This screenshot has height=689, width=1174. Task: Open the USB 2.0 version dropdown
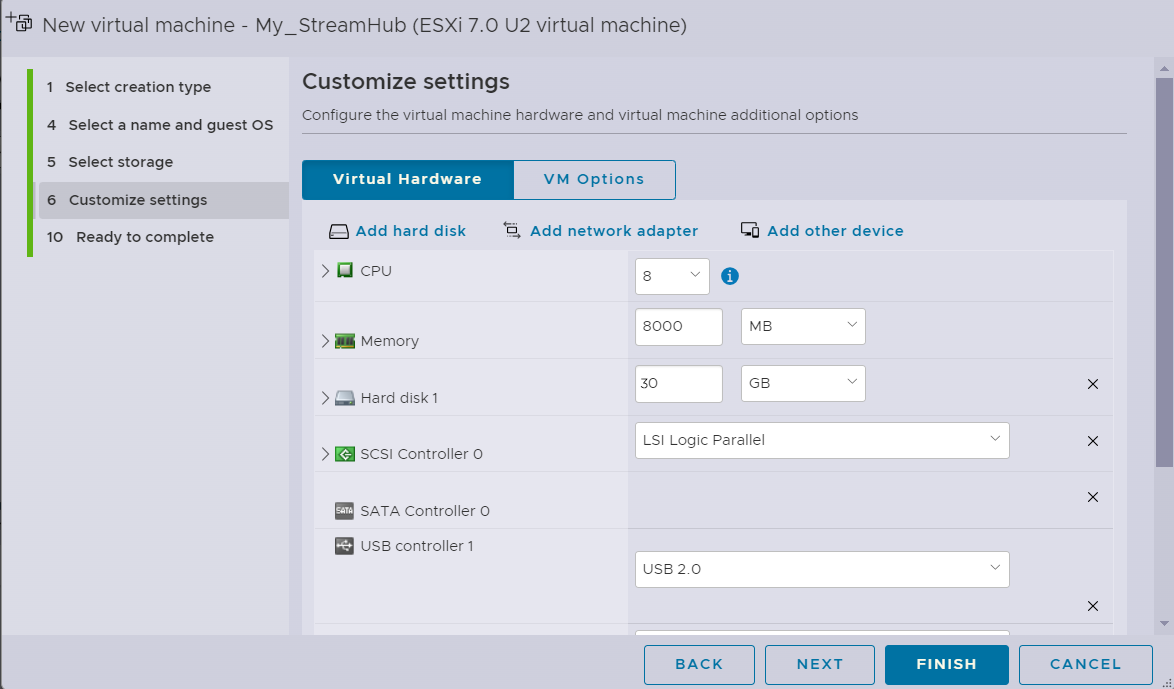tap(822, 569)
